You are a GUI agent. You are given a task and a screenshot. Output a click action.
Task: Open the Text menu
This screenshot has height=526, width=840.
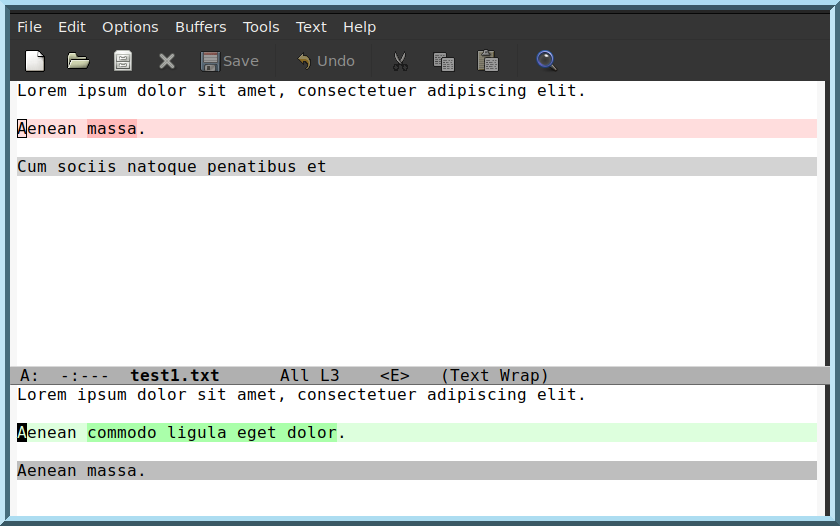pos(311,27)
